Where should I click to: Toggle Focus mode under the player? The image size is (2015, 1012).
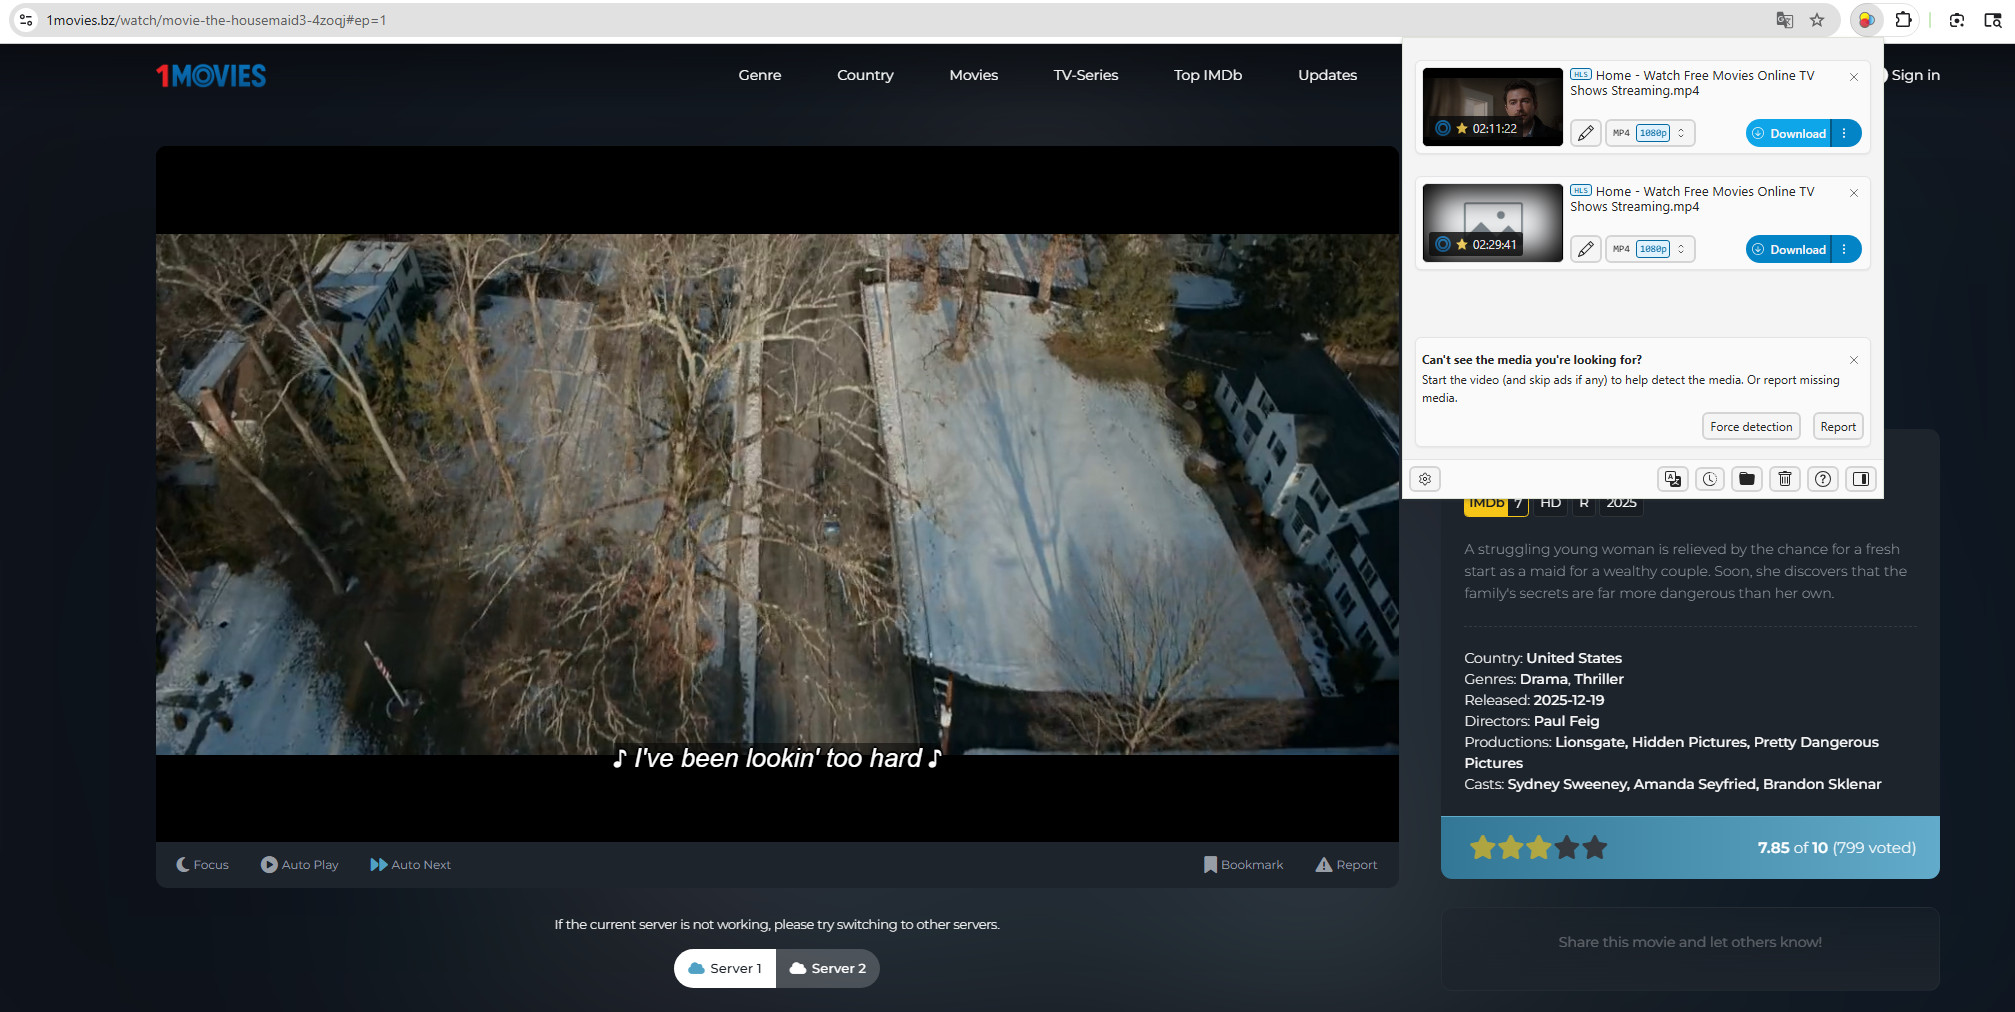202,864
